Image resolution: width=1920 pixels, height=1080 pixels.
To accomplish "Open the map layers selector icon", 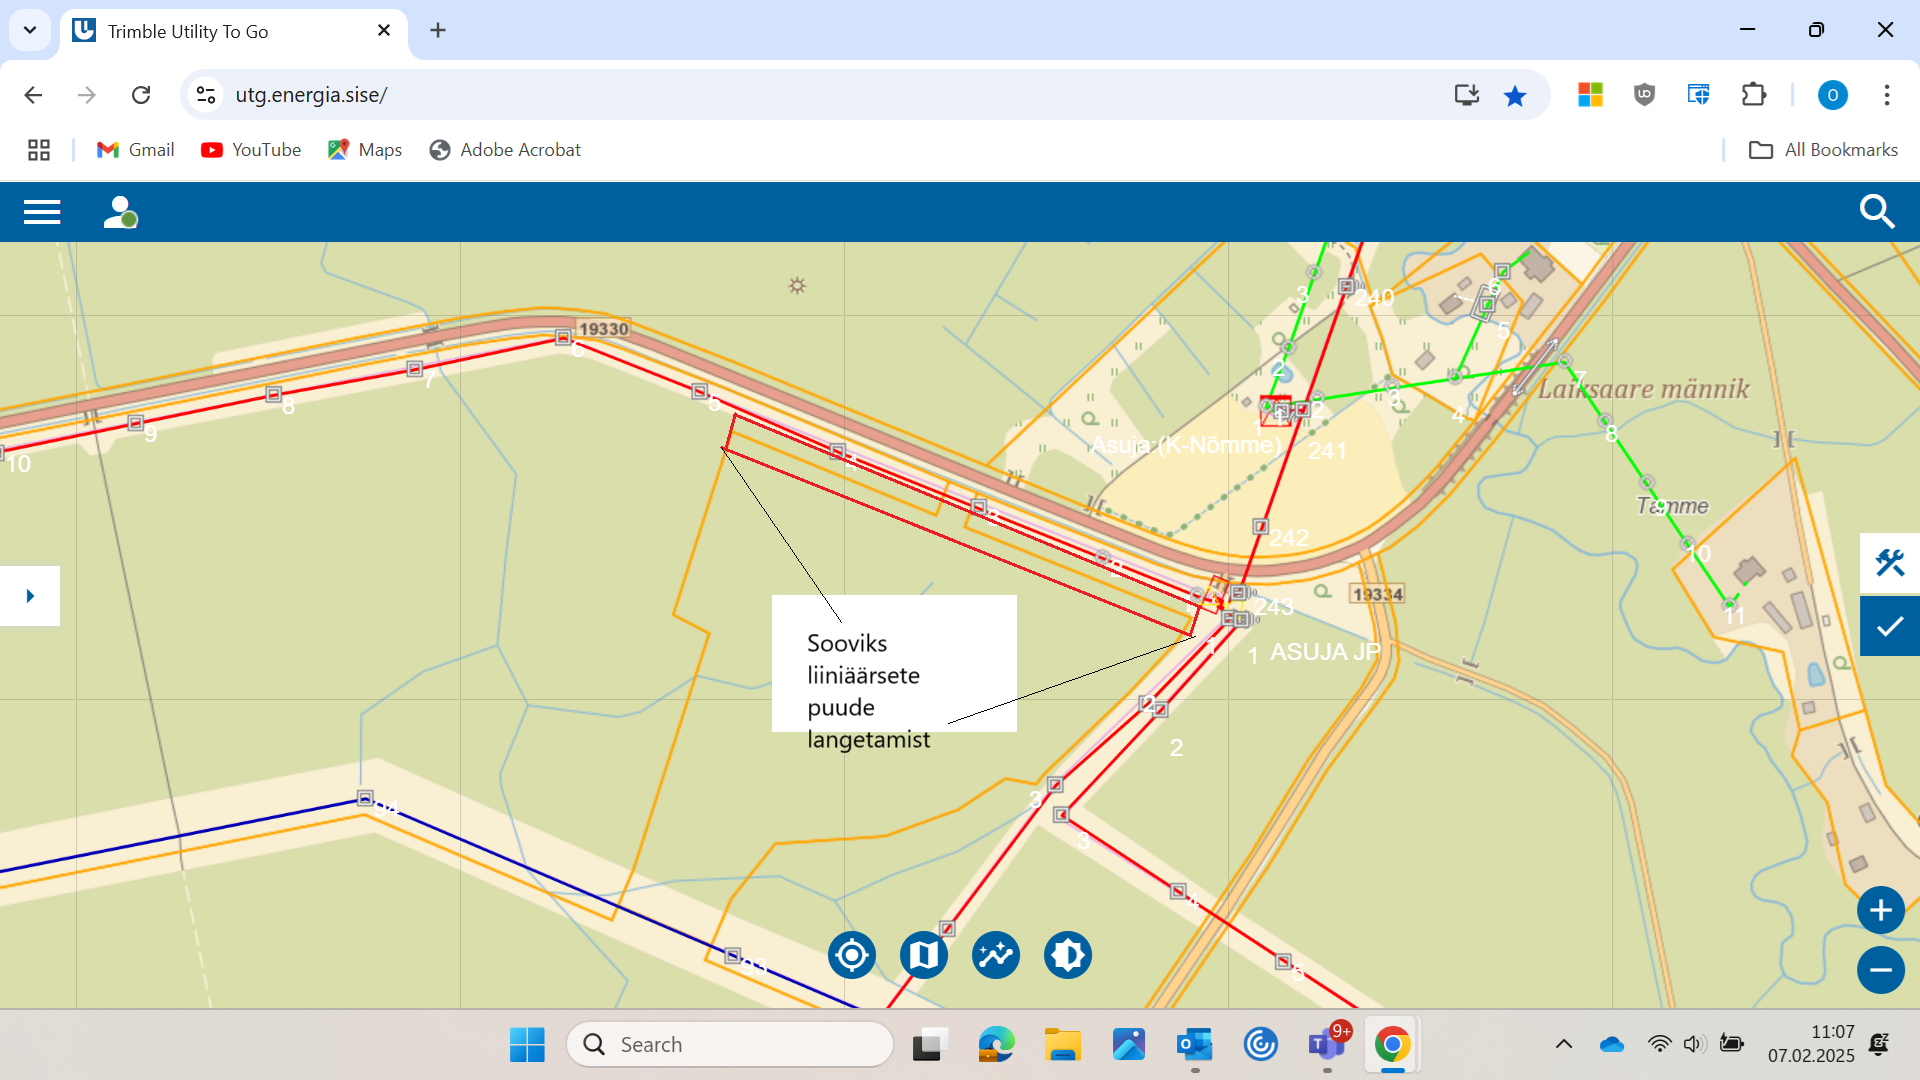I will pos(924,956).
